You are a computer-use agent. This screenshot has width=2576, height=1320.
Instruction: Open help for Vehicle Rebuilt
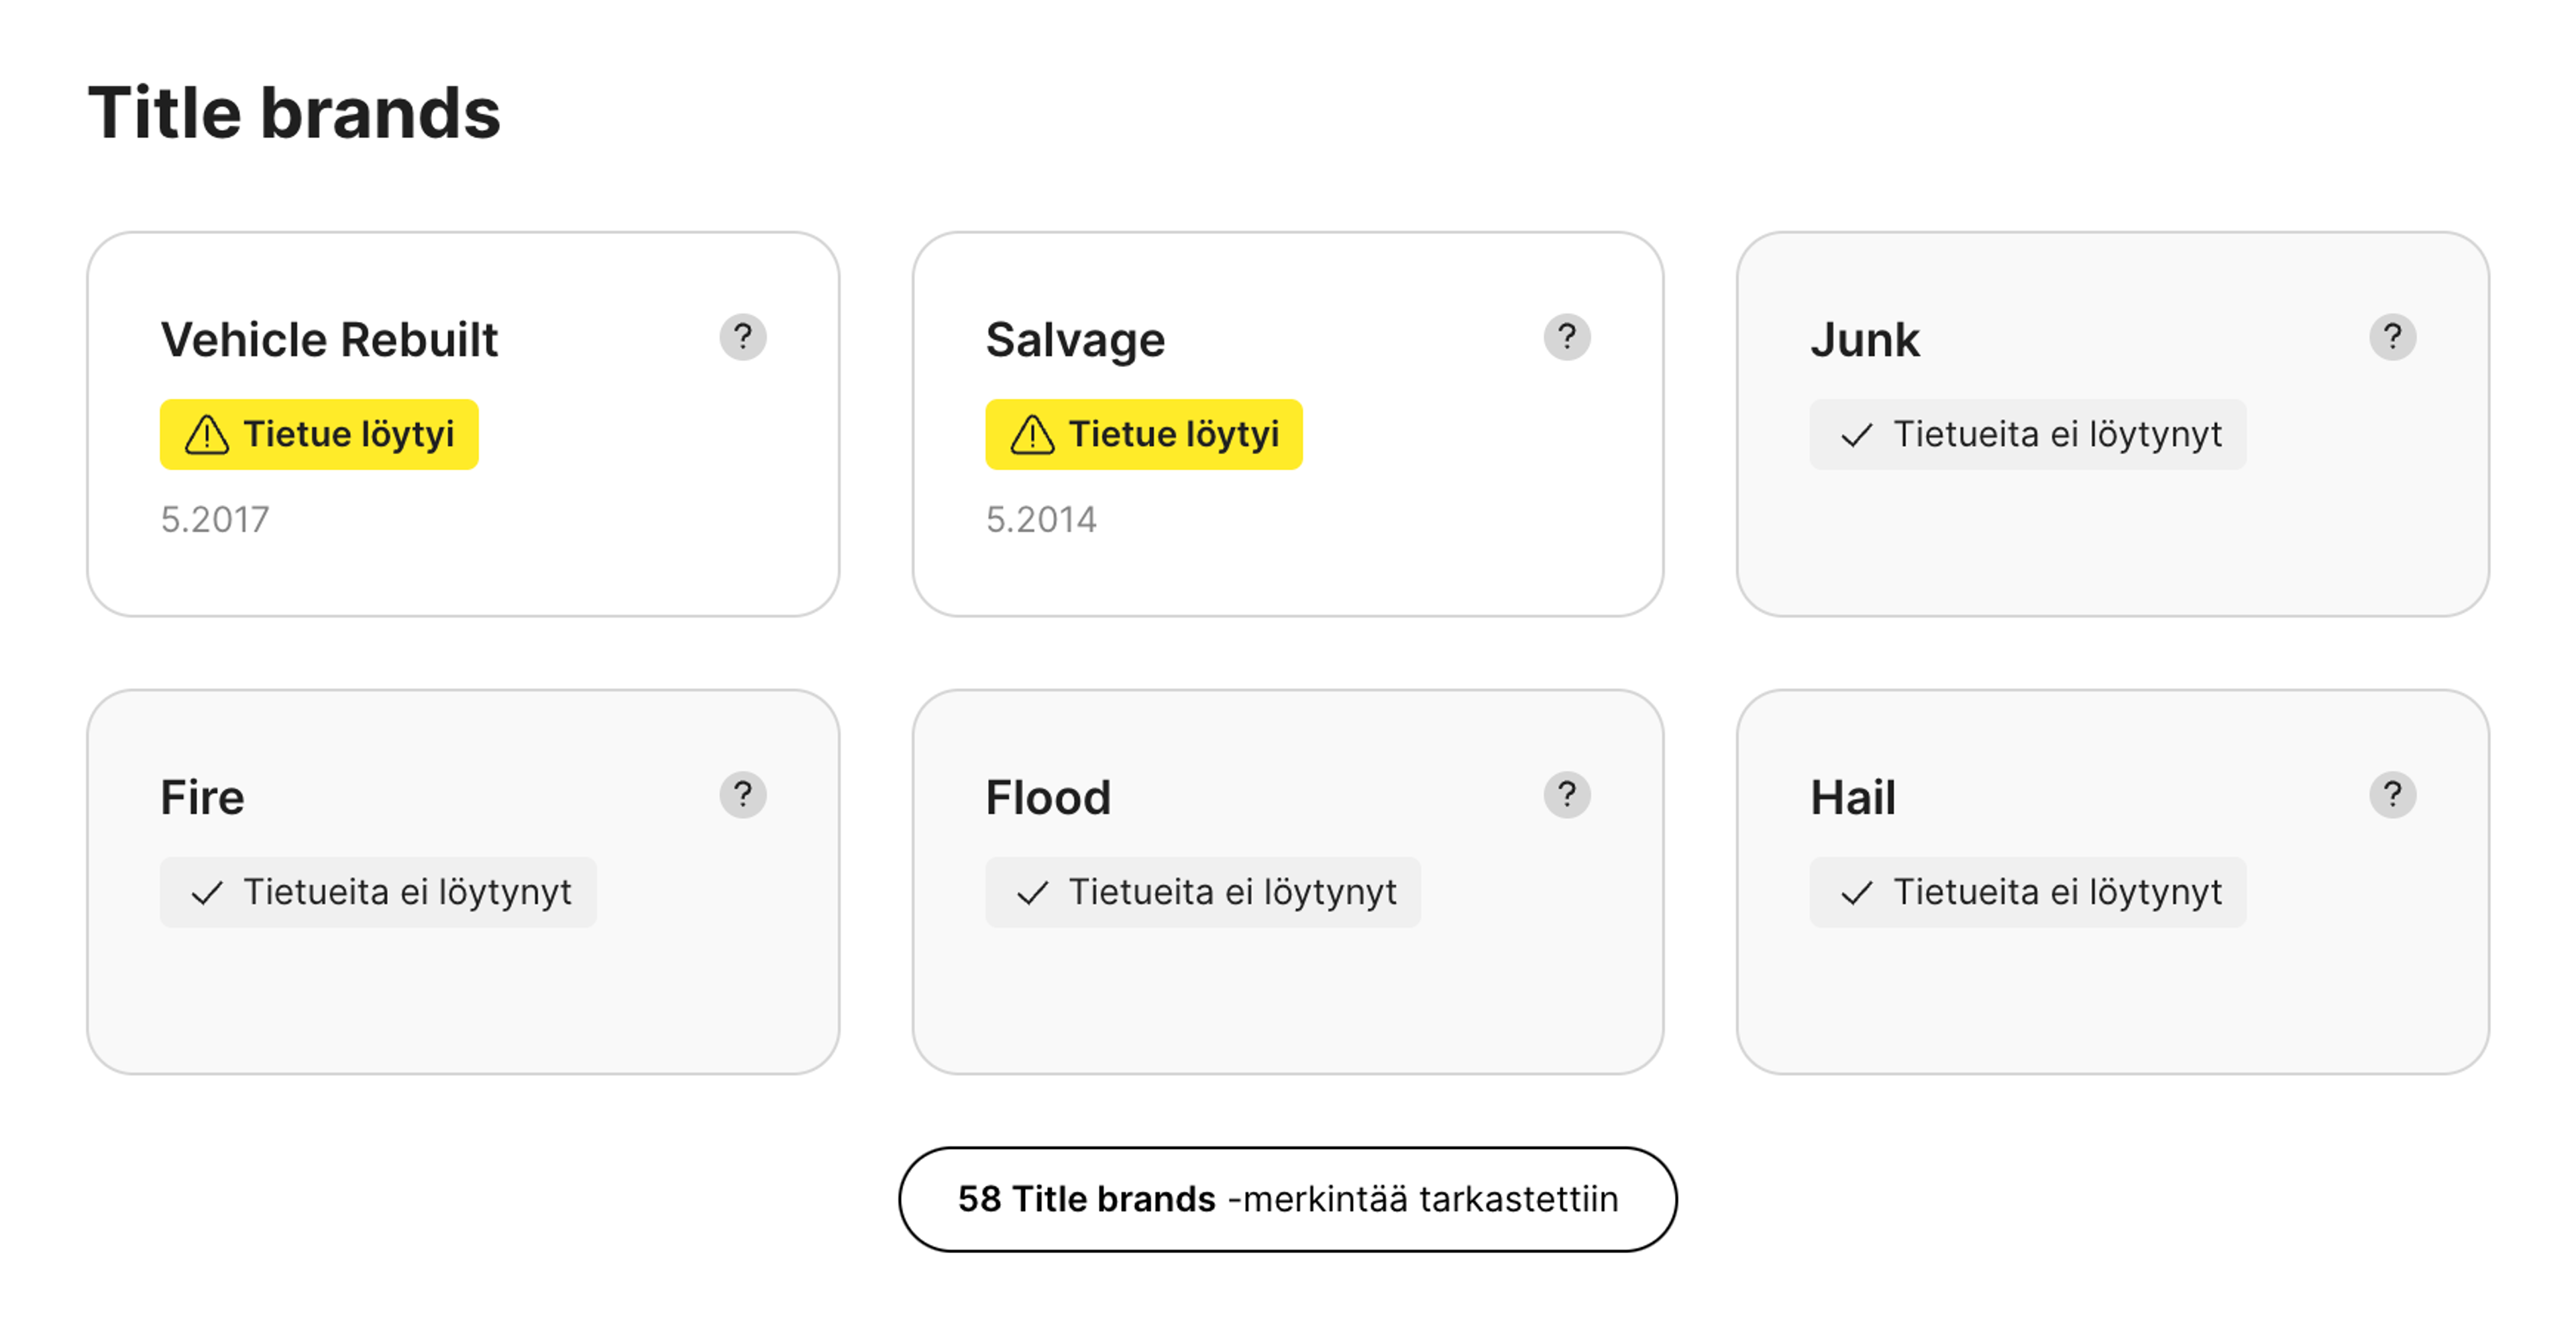tap(743, 337)
